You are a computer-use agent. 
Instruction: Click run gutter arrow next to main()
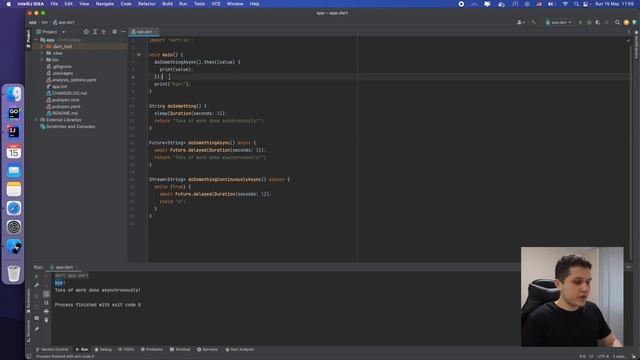(139, 55)
